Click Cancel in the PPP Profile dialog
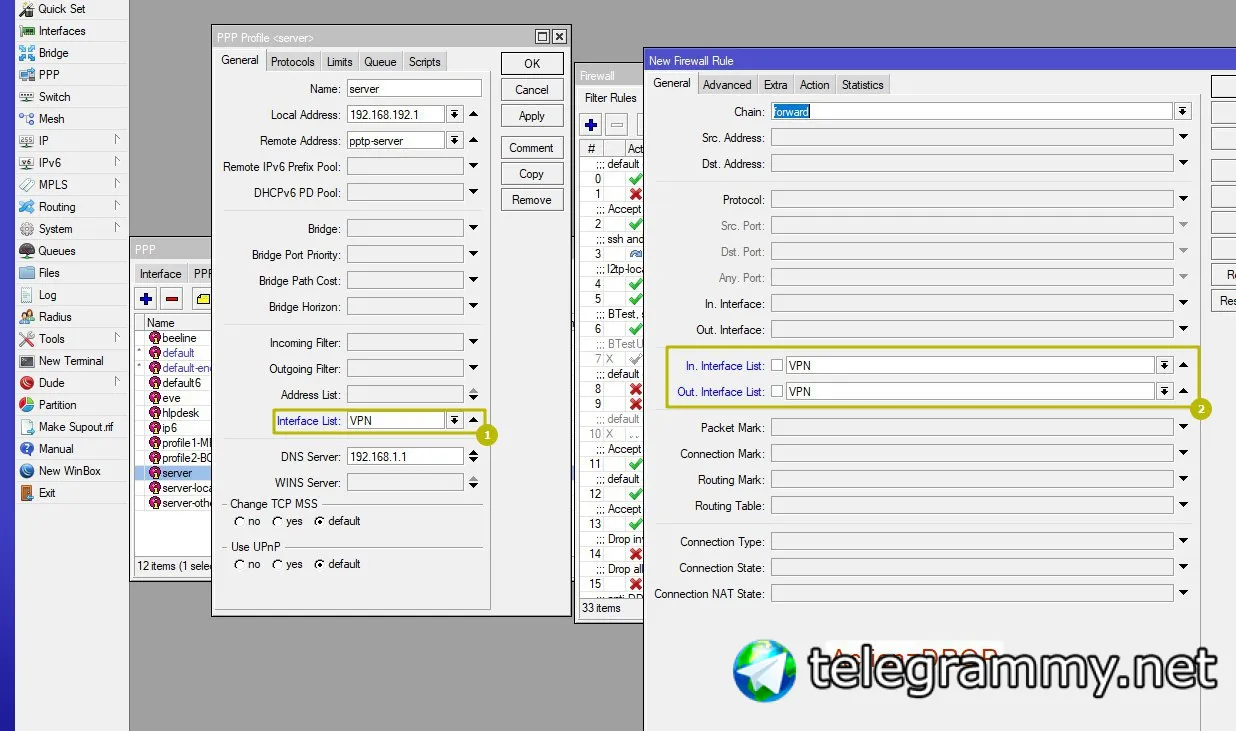The width and height of the screenshot is (1236, 731). tap(532, 90)
